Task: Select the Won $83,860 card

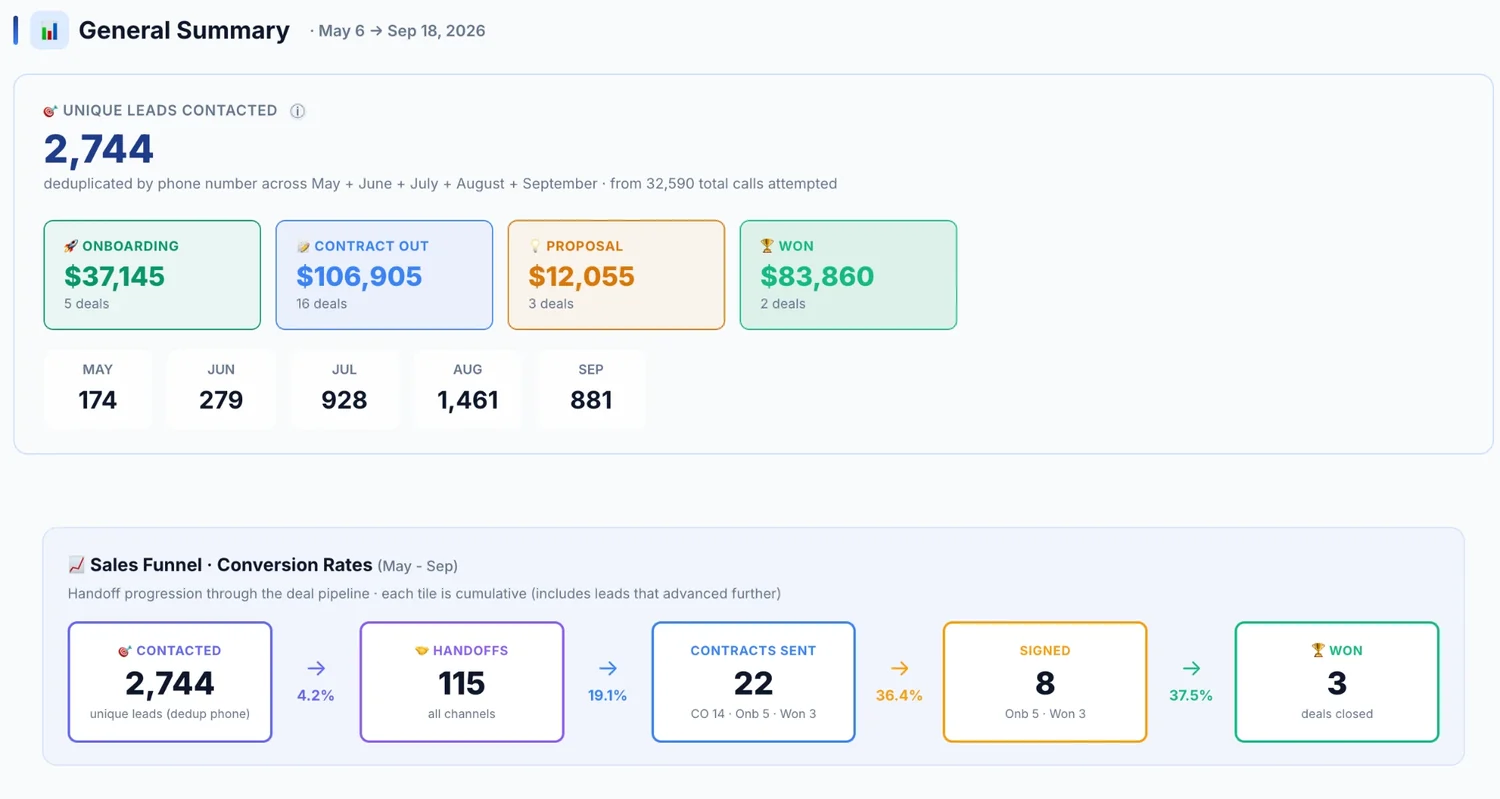Action: (x=848, y=275)
